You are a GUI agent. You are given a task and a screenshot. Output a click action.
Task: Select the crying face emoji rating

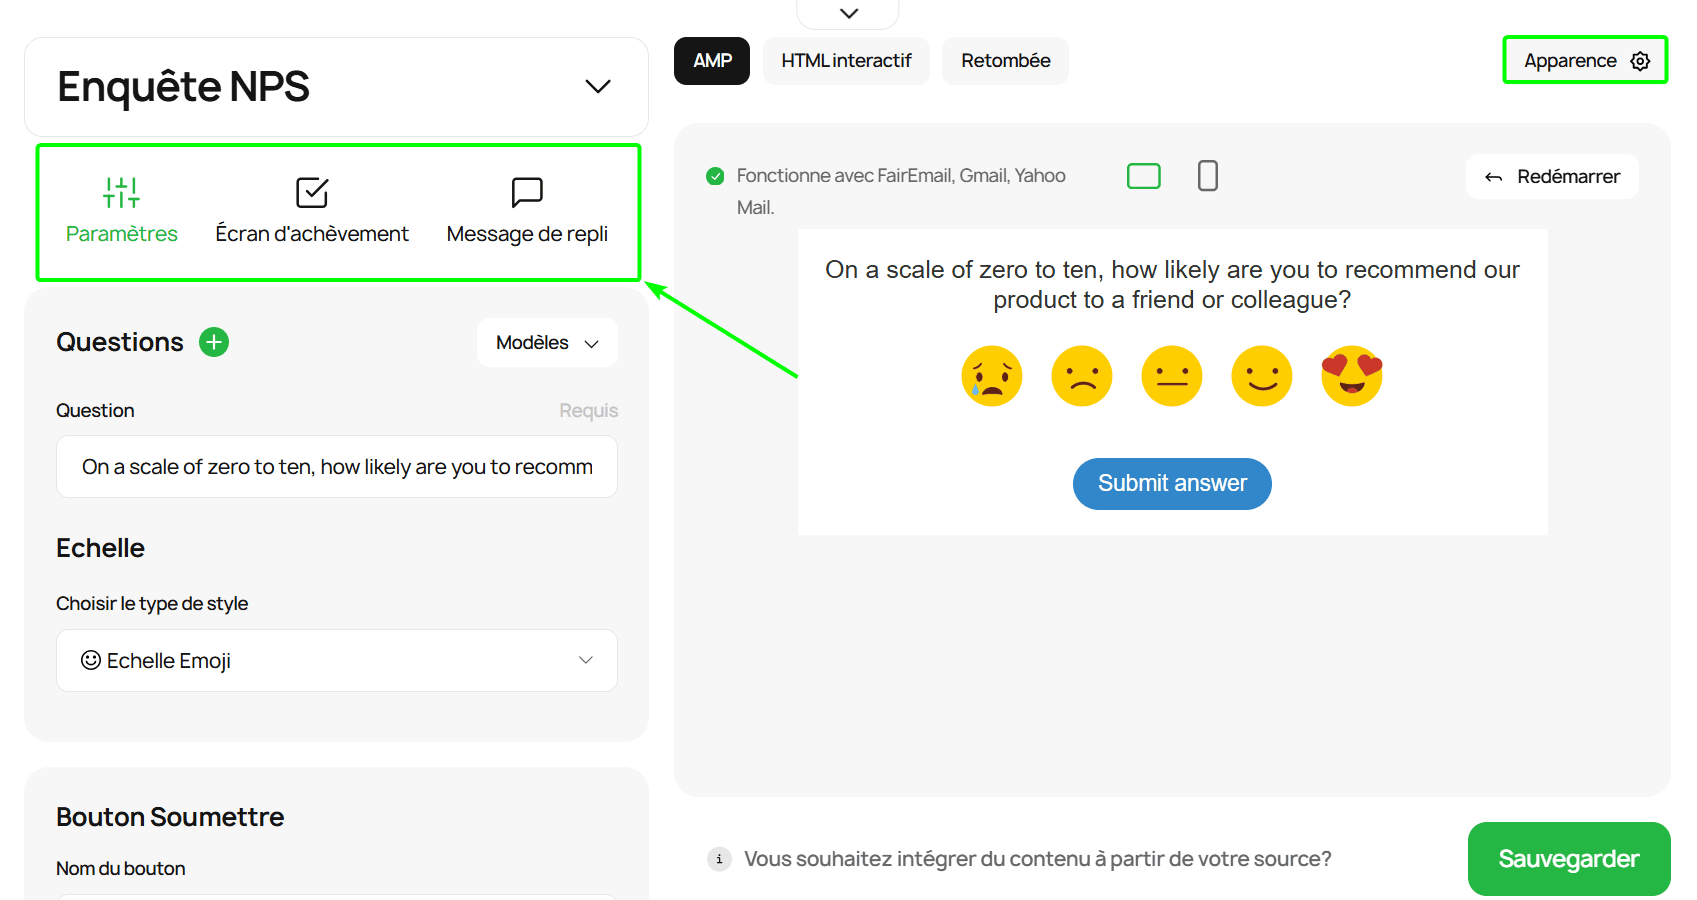[x=991, y=376]
